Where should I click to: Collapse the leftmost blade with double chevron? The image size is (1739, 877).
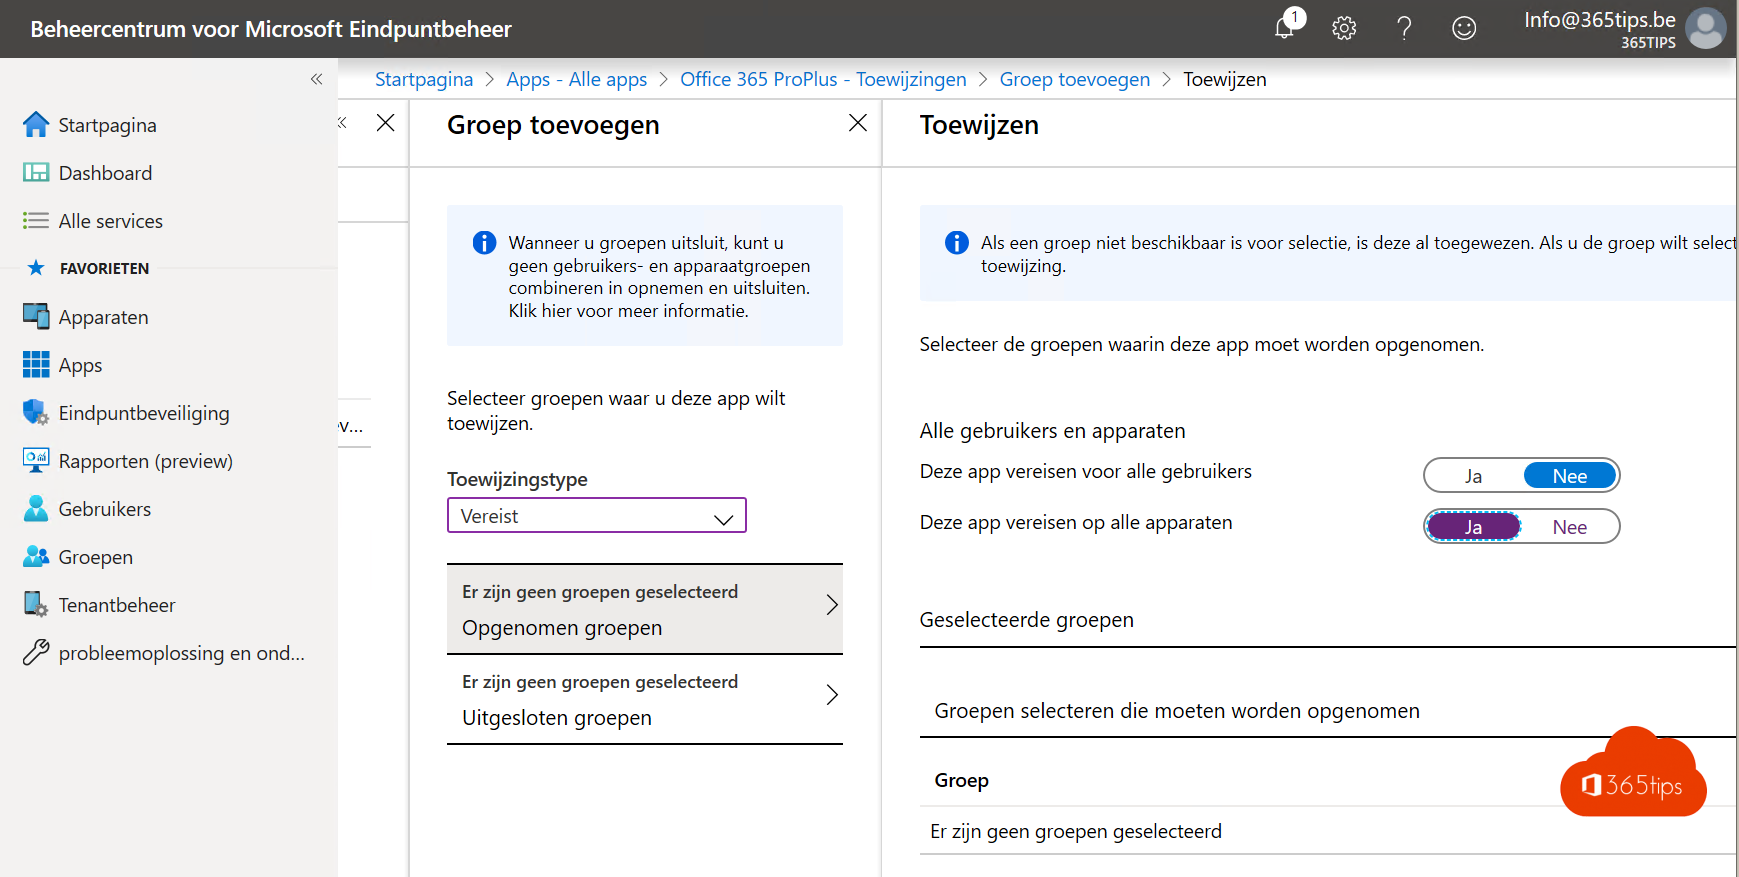click(343, 123)
